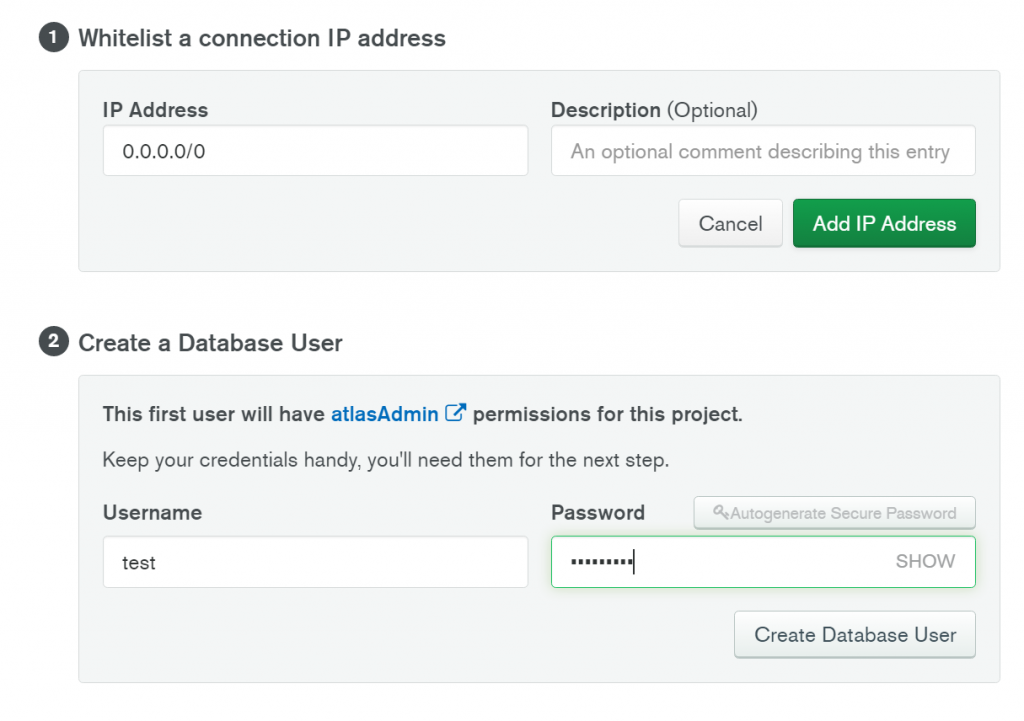
Task: Click the Whitelist a connection IP address heading
Action: (262, 39)
